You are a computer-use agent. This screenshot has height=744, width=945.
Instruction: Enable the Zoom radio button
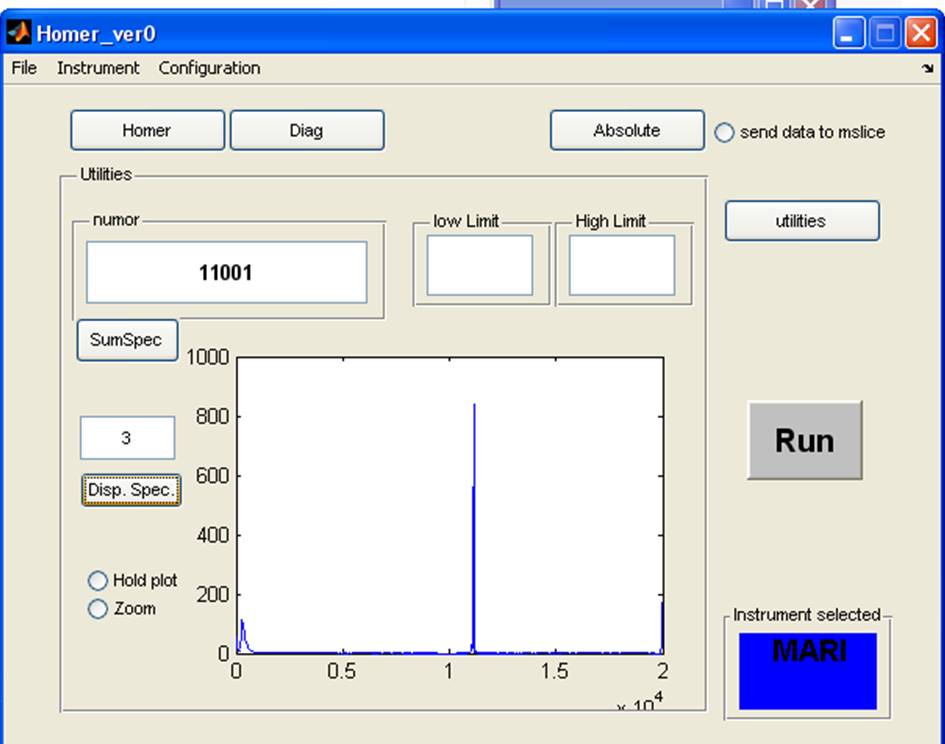[x=98, y=609]
